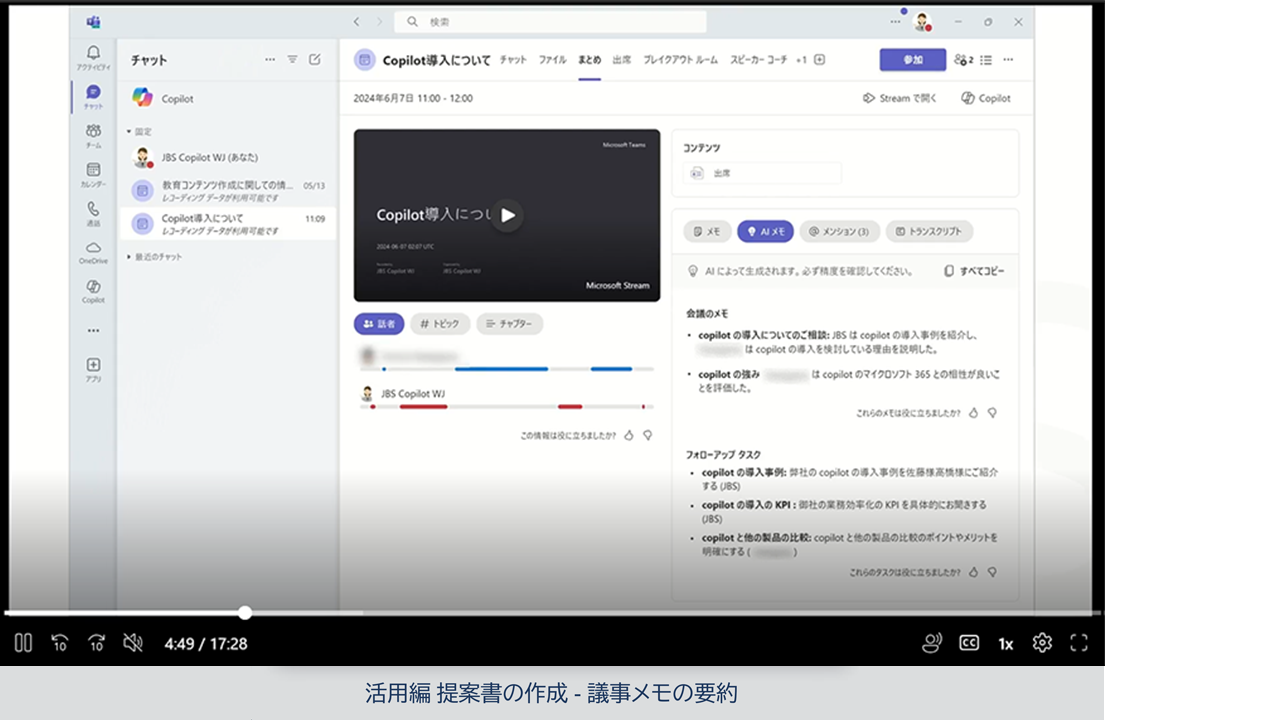This screenshot has height=720, width=1280.
Task: Click the fullscreen icon in video player
Action: [x=1078, y=643]
